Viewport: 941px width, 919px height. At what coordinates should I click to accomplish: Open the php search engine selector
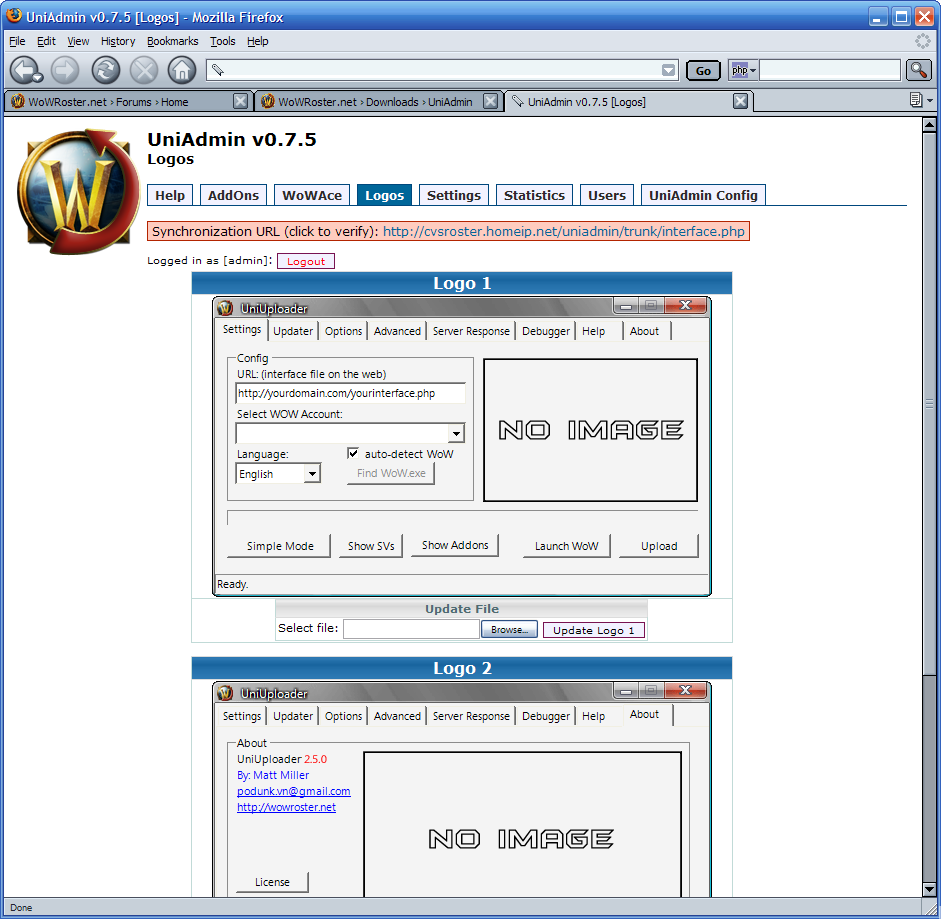click(x=744, y=70)
